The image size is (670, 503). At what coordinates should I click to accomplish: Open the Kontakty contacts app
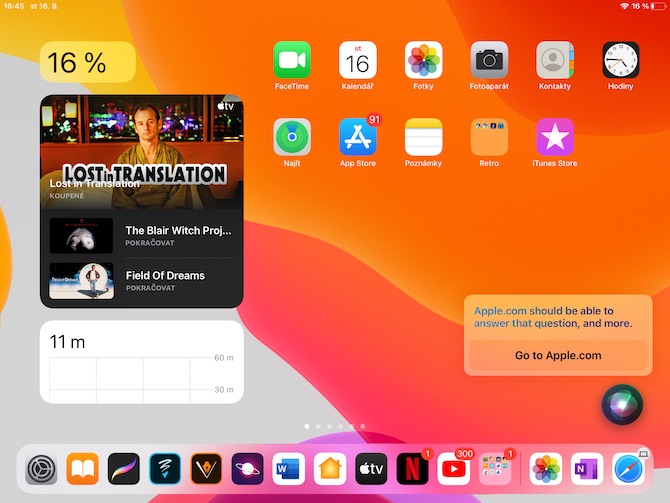tap(555, 60)
